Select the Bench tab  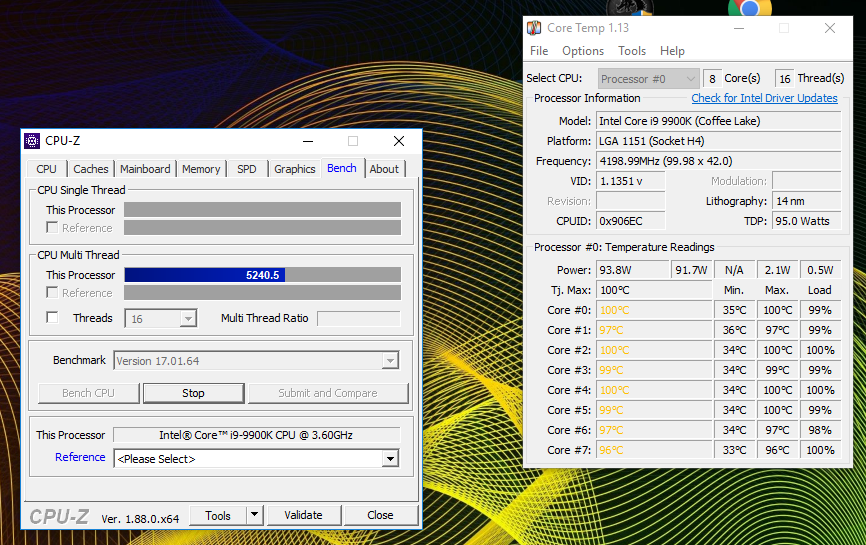[x=342, y=168]
